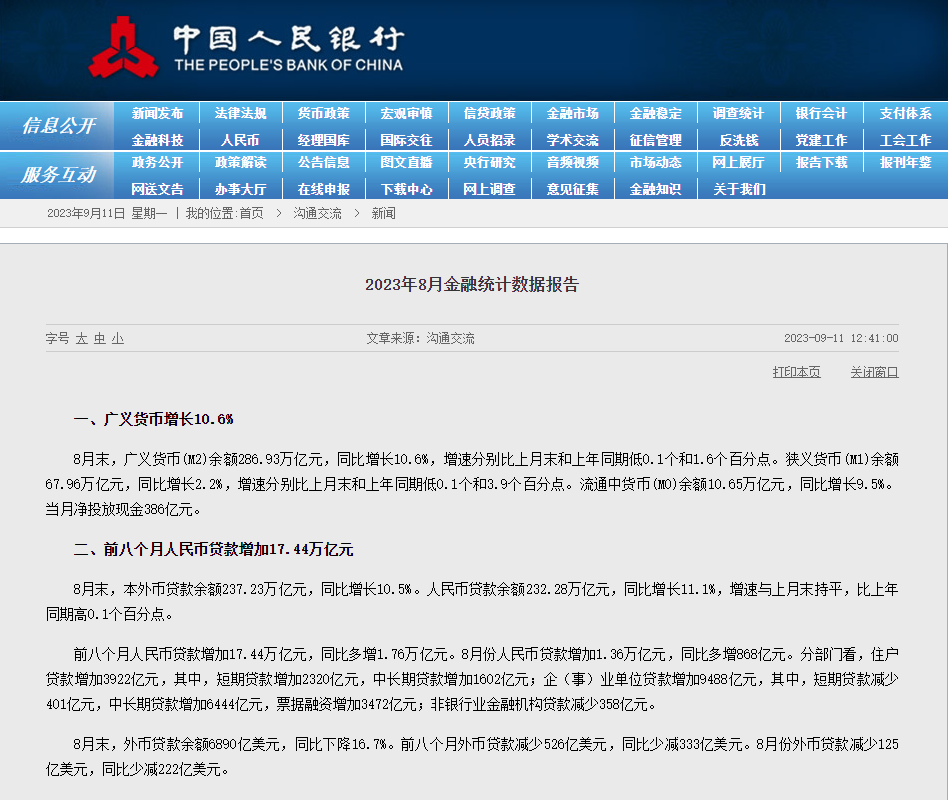This screenshot has height=800, width=952.
Task: Open 金融市场 navigation link
Action: (x=573, y=114)
